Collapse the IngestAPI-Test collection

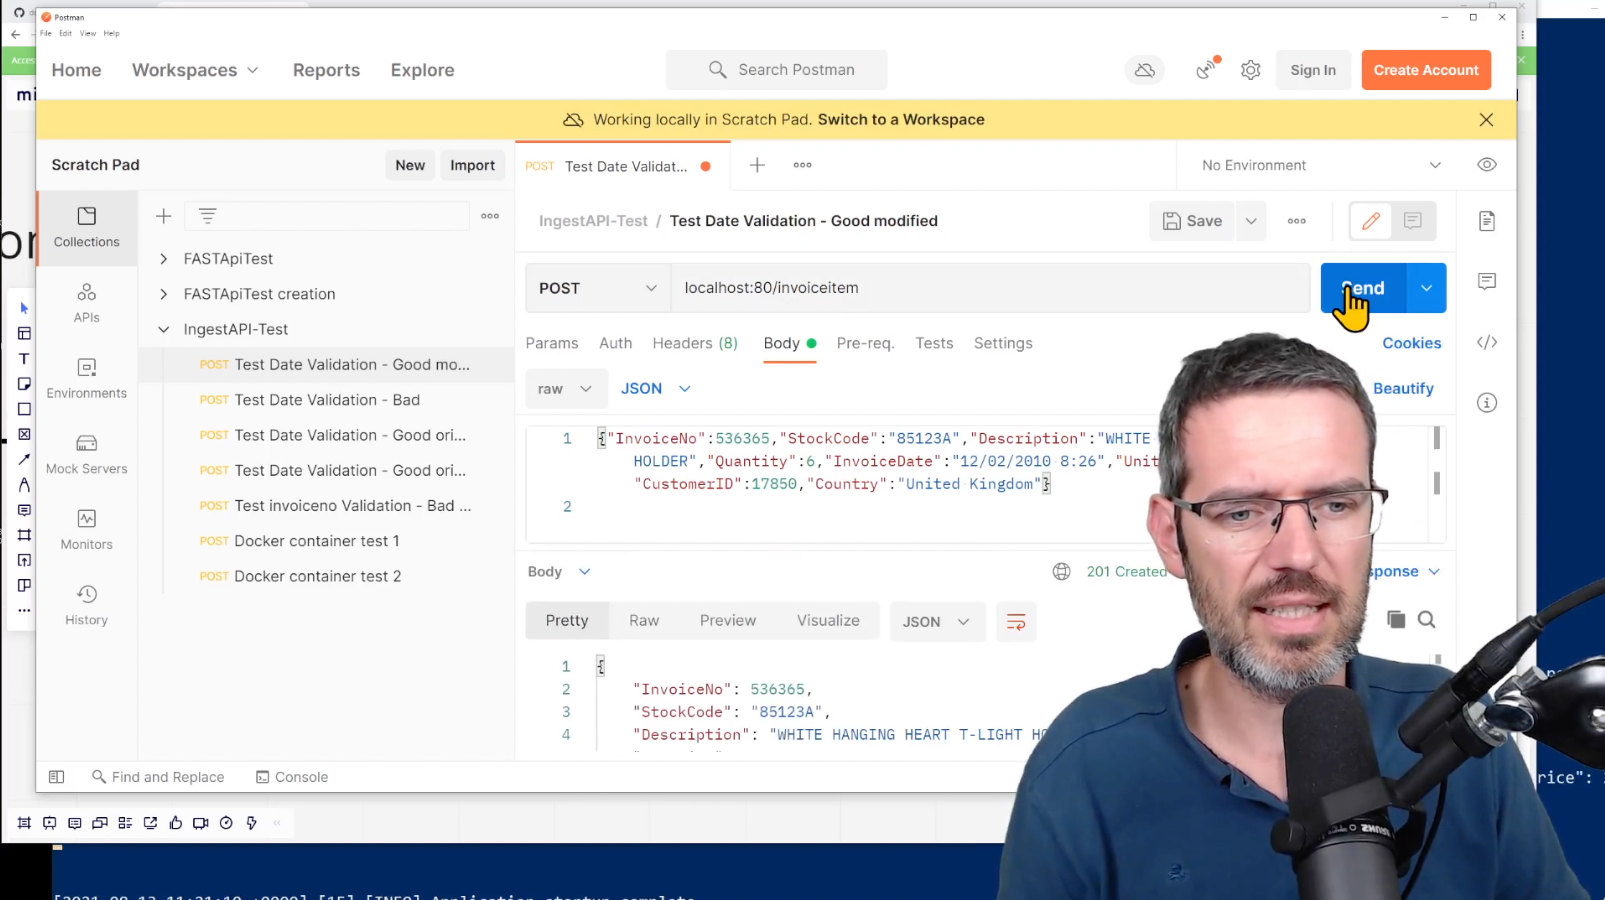pyautogui.click(x=163, y=329)
